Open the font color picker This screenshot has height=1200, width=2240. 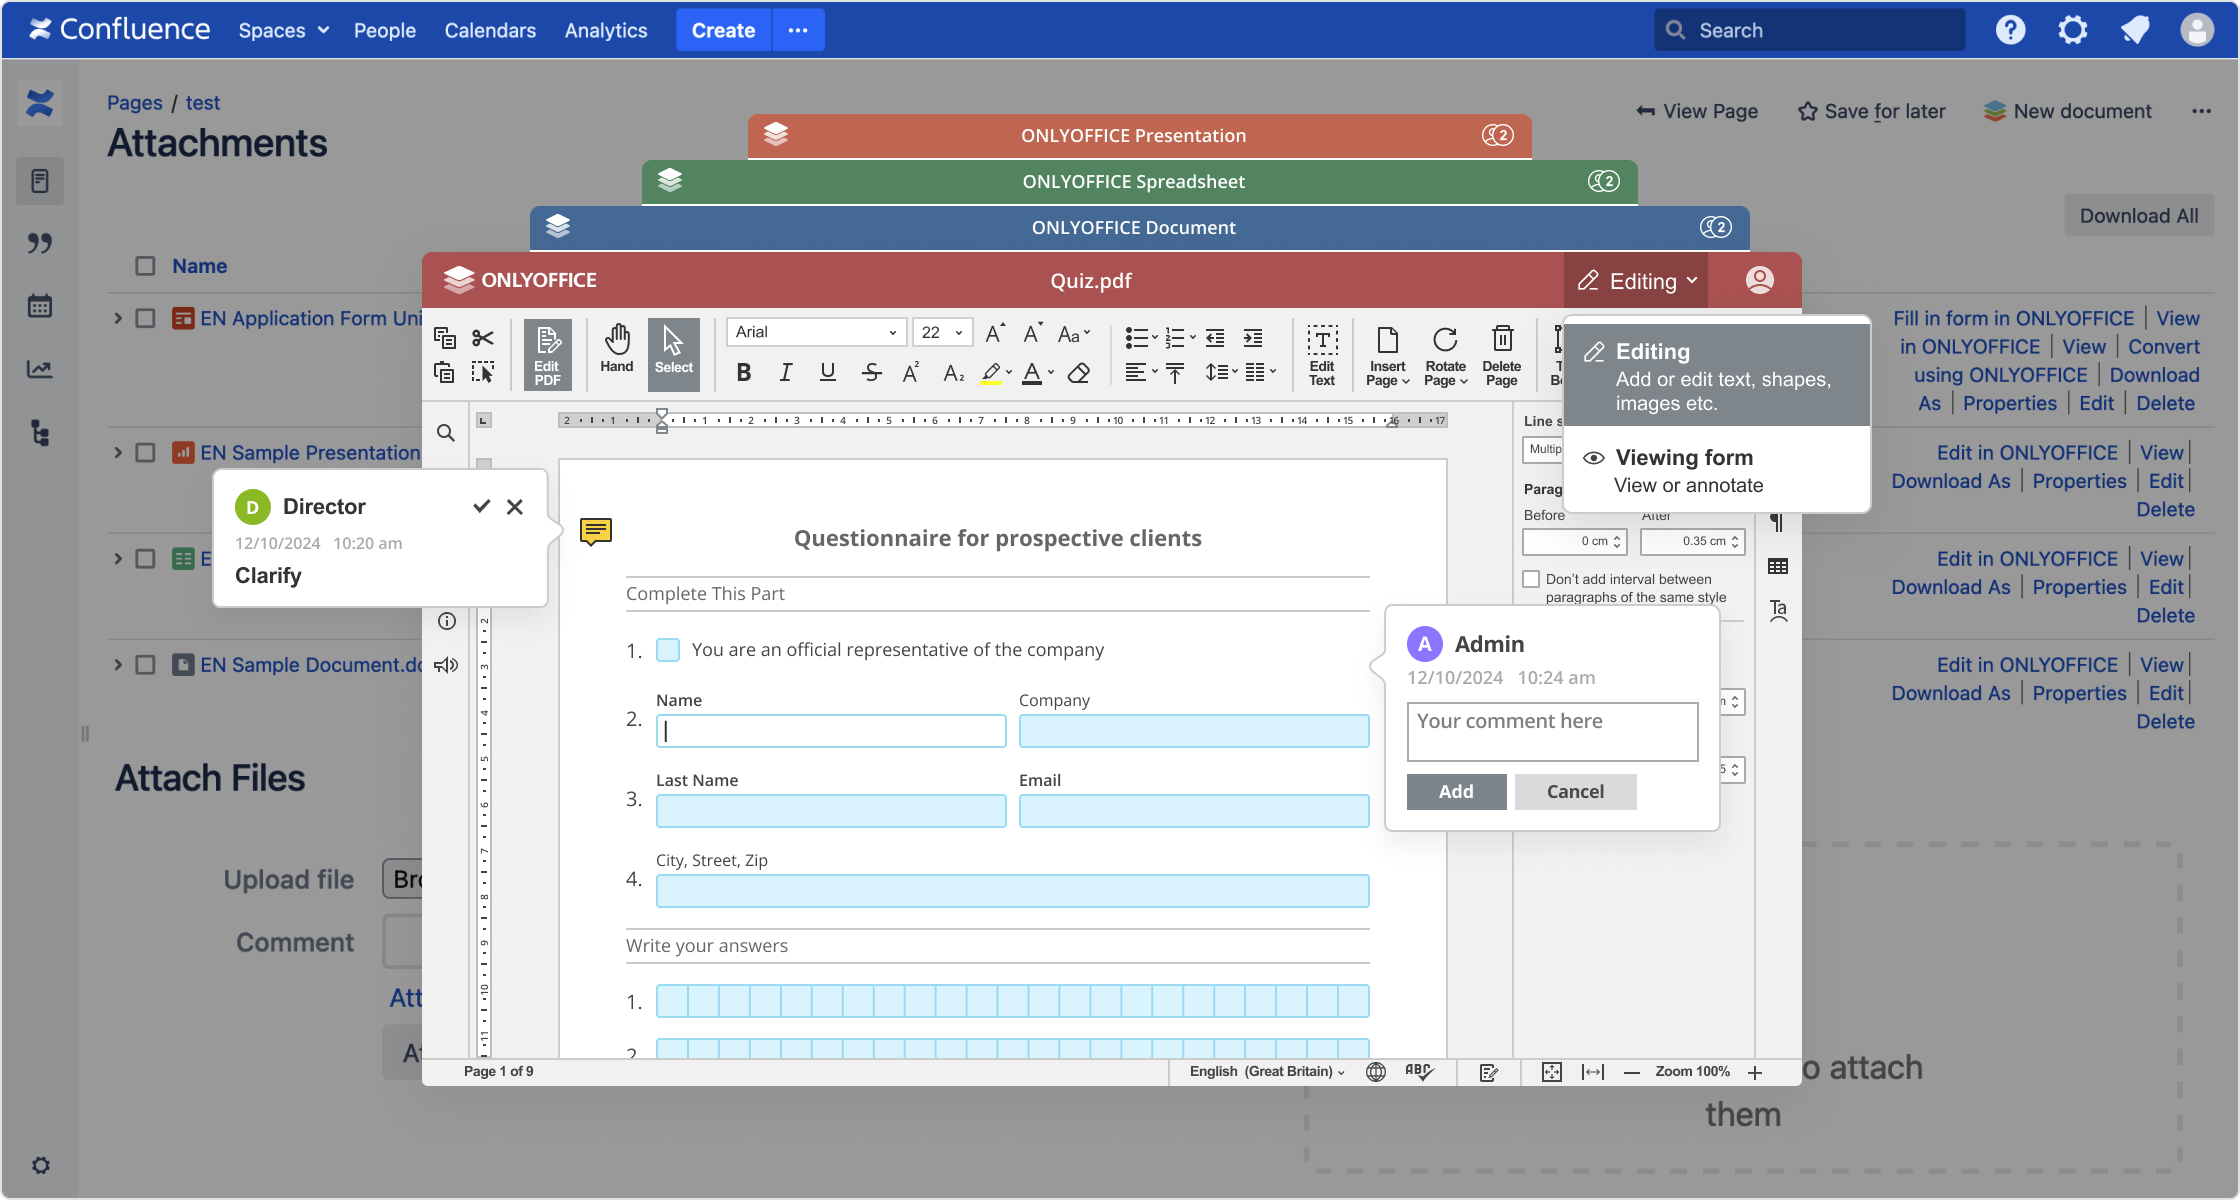click(1038, 373)
